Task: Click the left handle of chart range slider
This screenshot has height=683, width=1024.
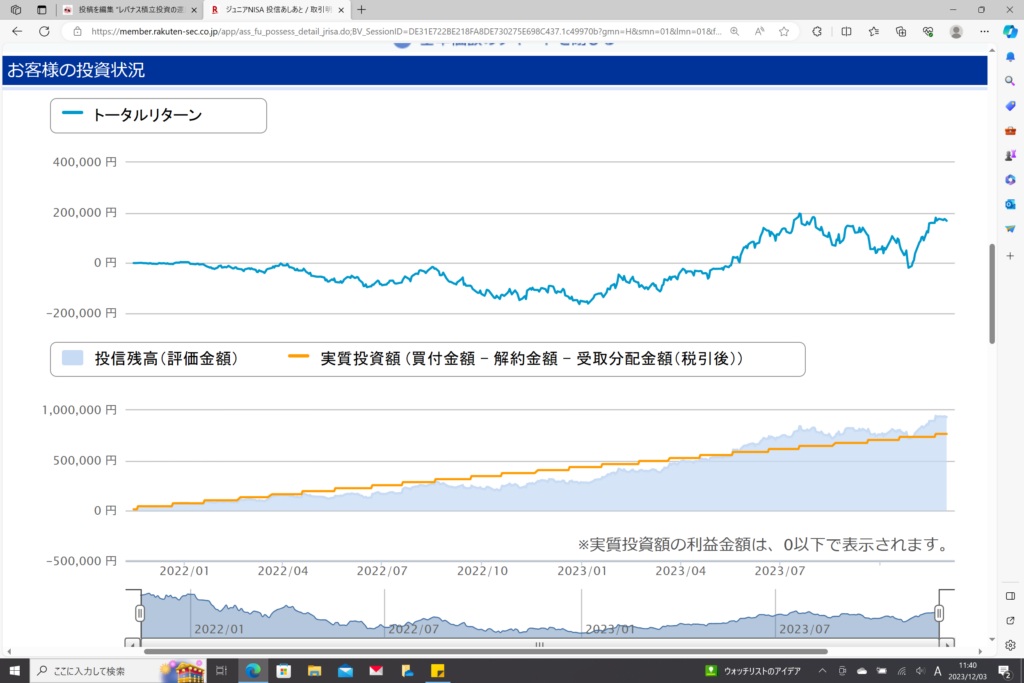Action: [x=141, y=612]
